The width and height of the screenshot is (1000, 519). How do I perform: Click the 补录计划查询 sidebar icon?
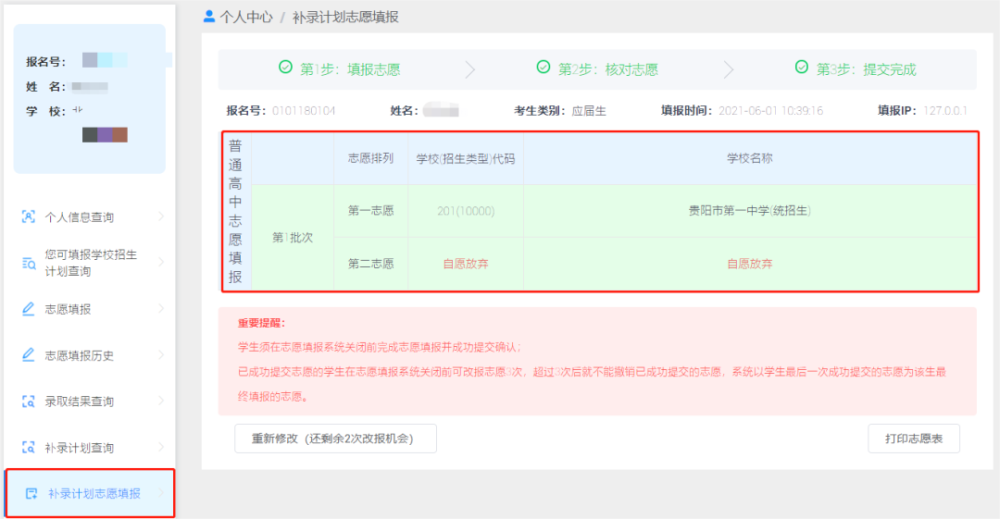pos(29,447)
